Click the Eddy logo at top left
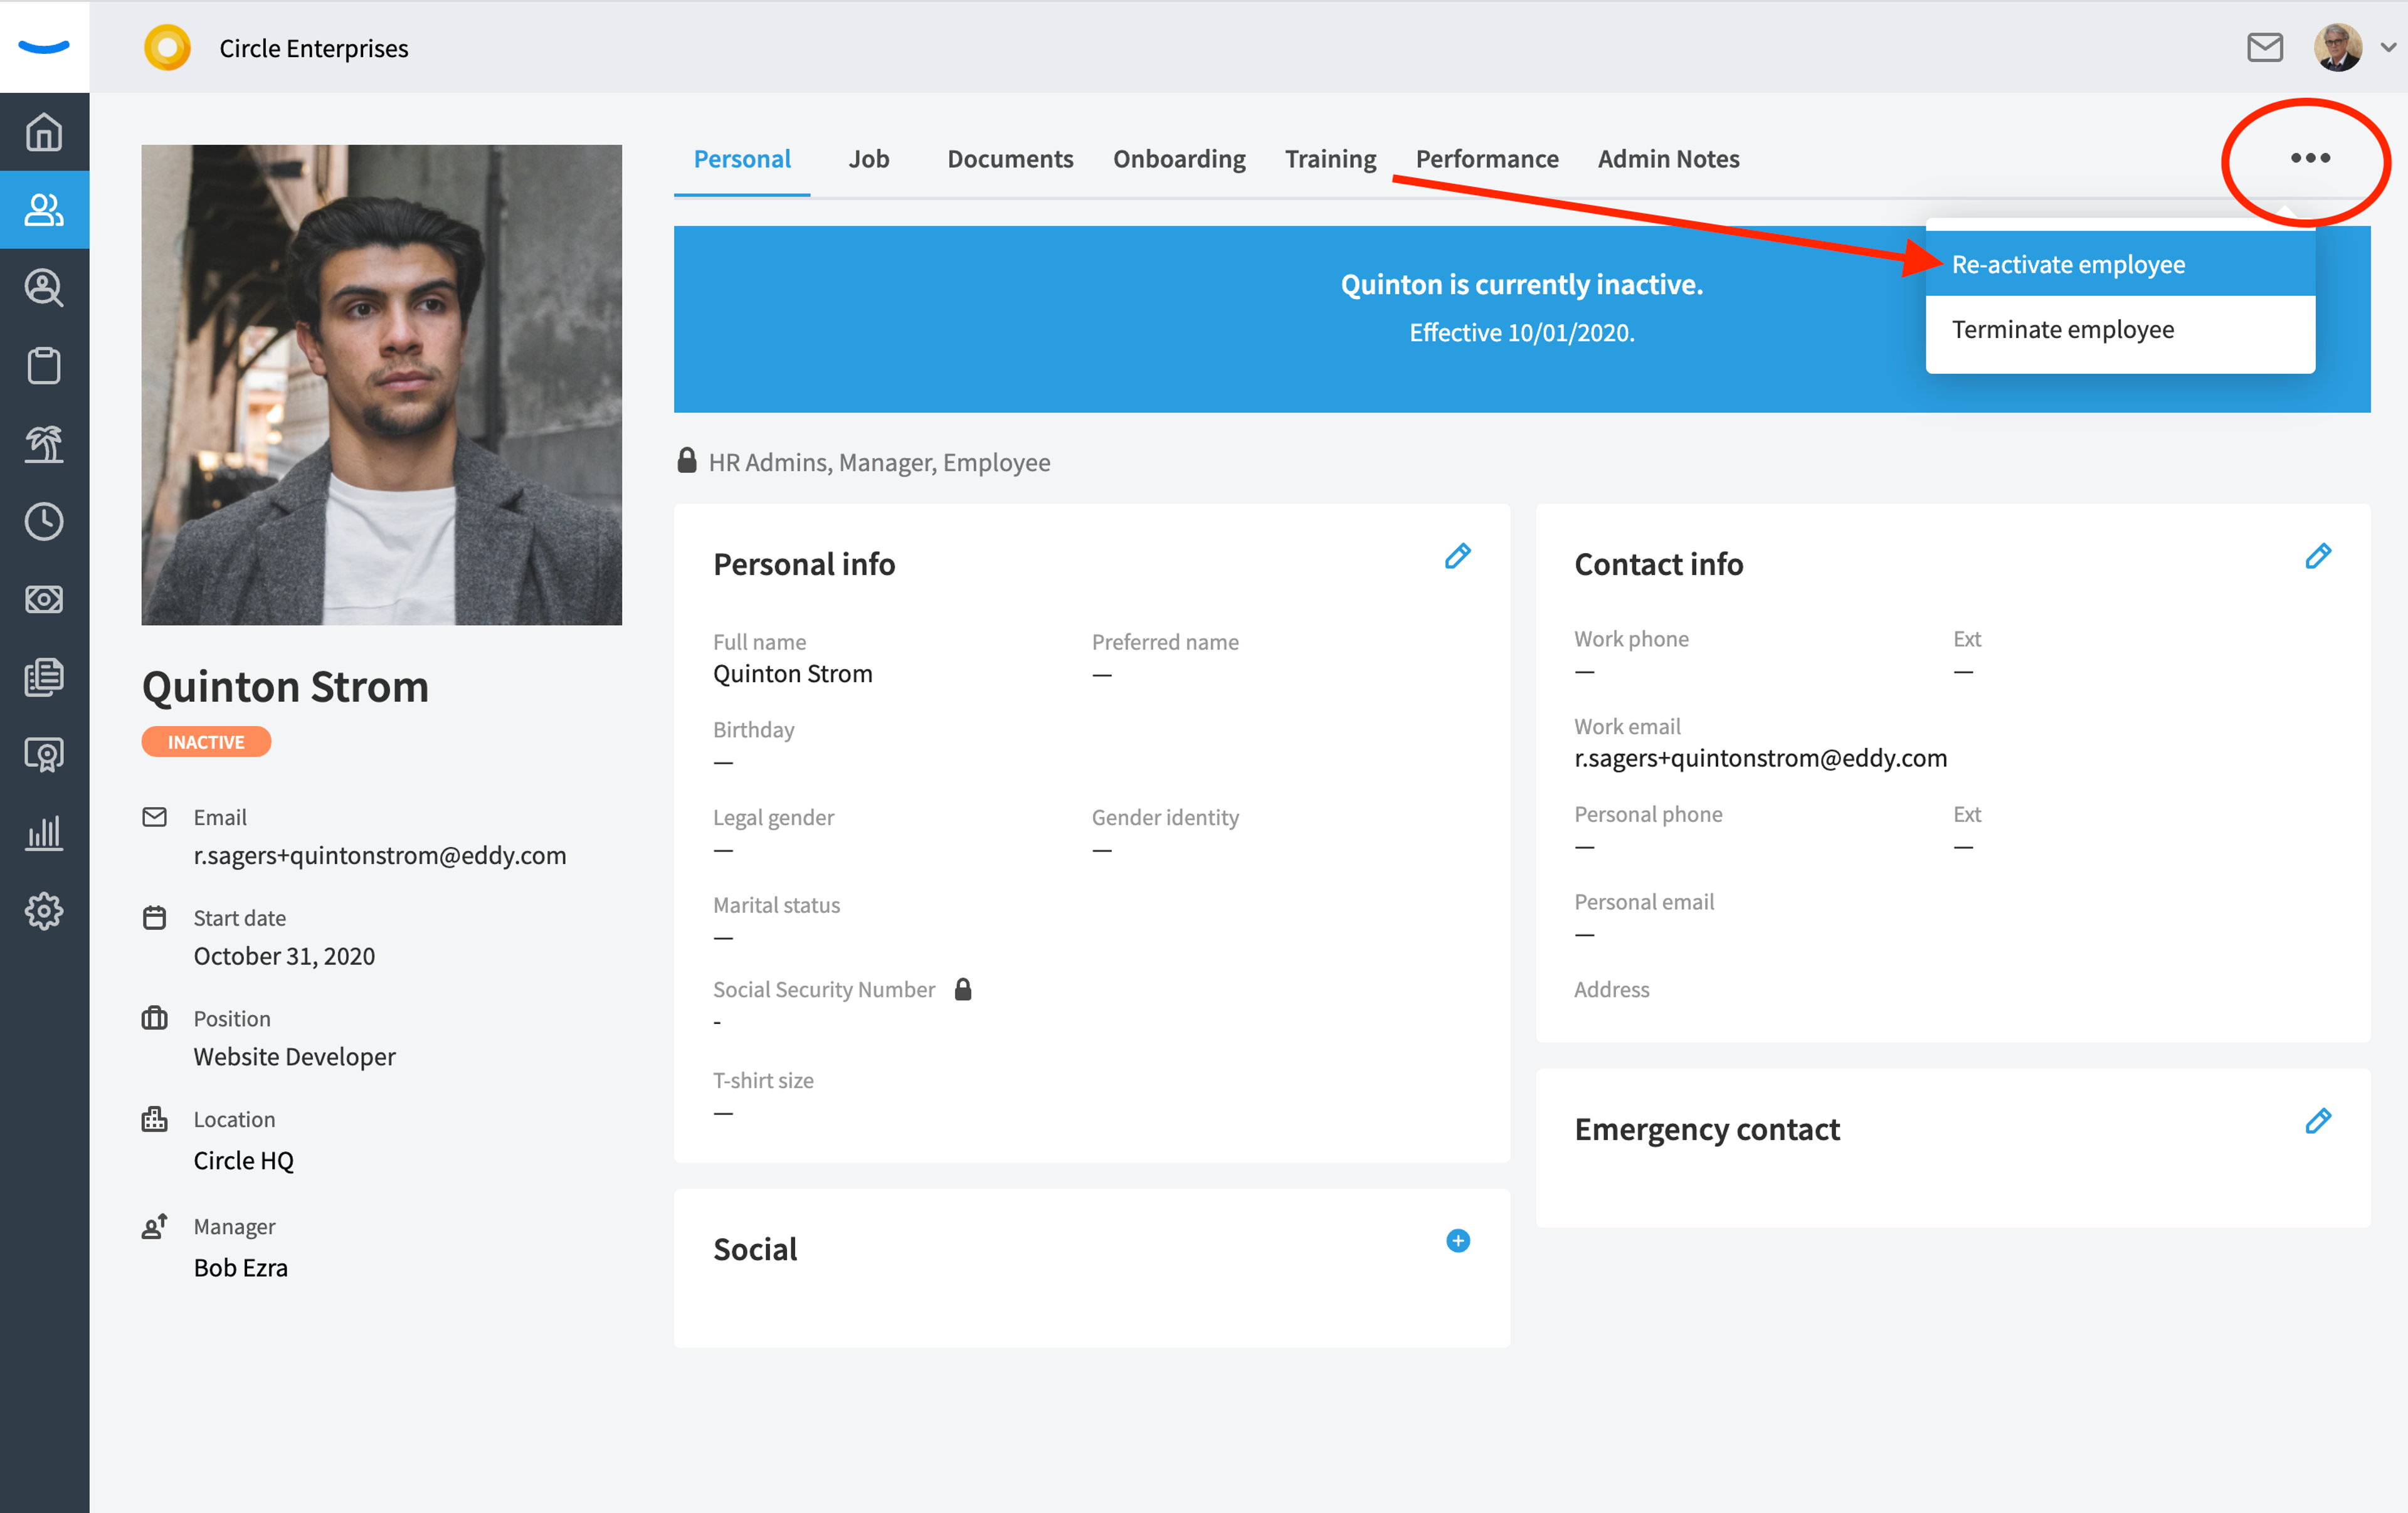The width and height of the screenshot is (2408, 1513). click(x=44, y=46)
